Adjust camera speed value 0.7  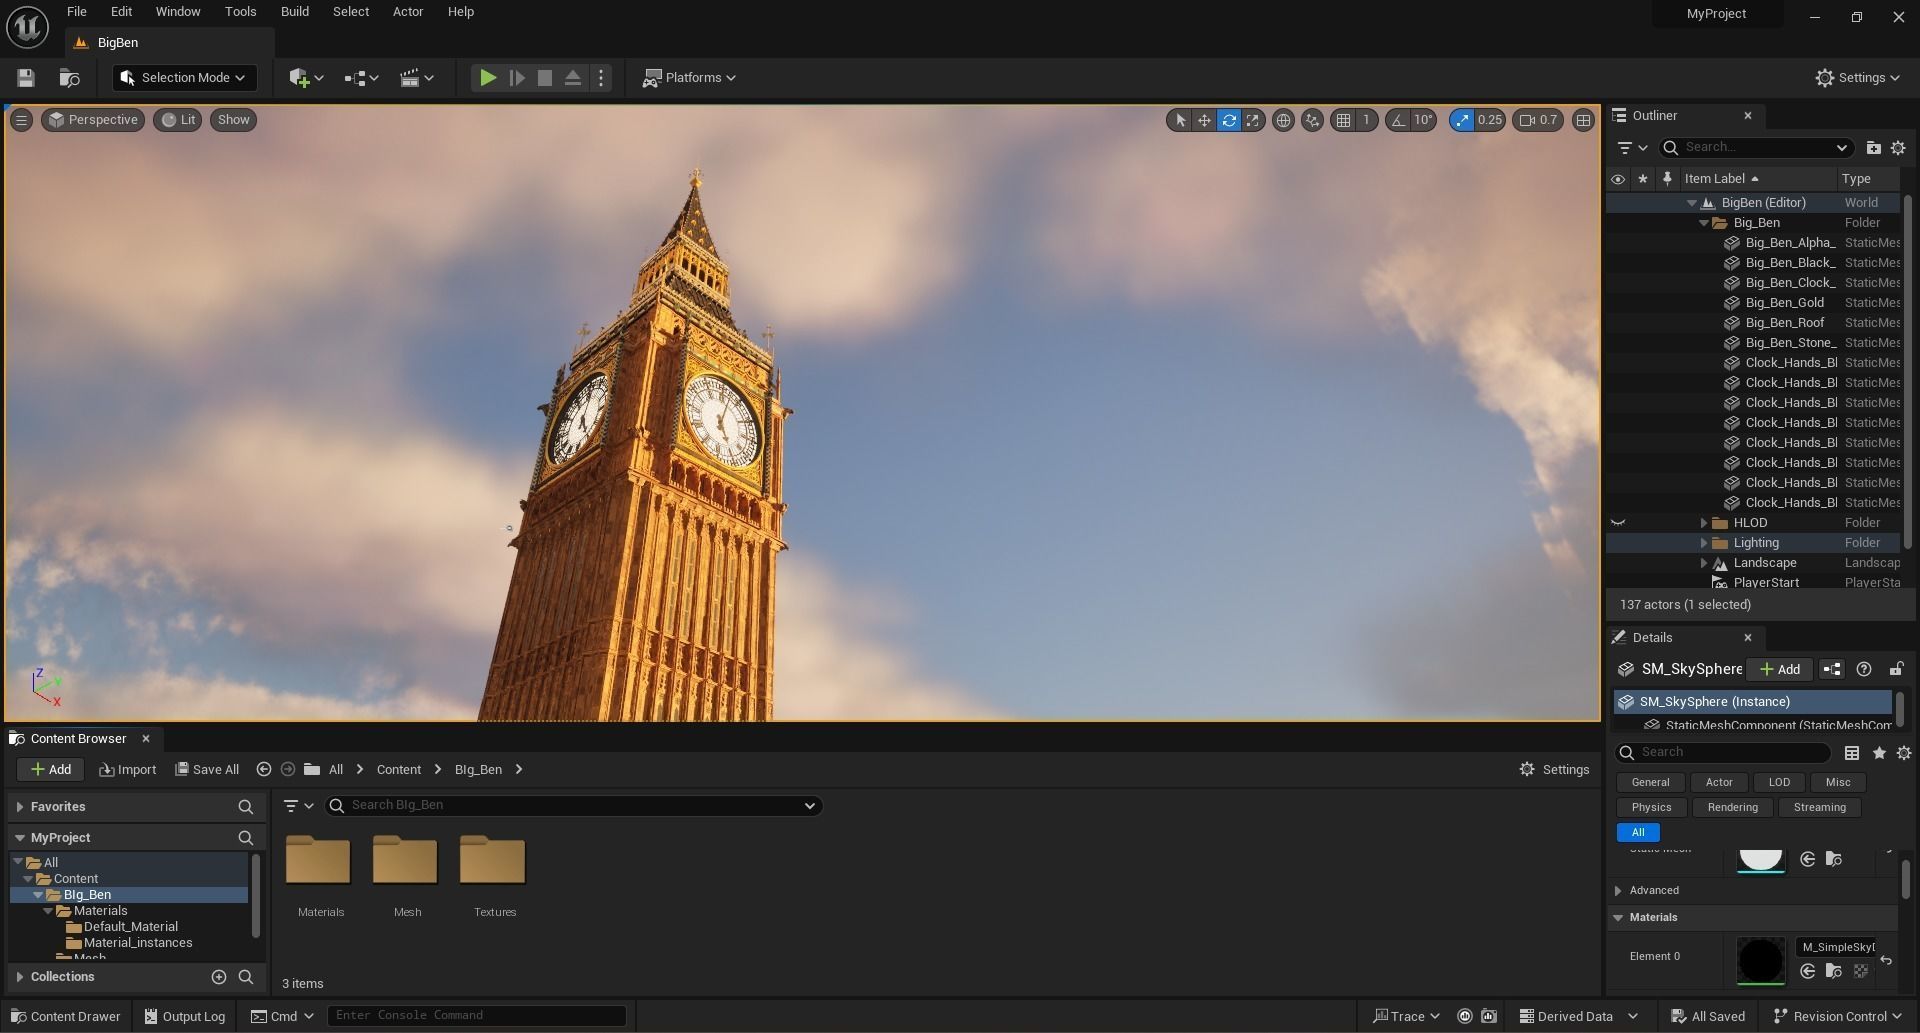point(1538,120)
